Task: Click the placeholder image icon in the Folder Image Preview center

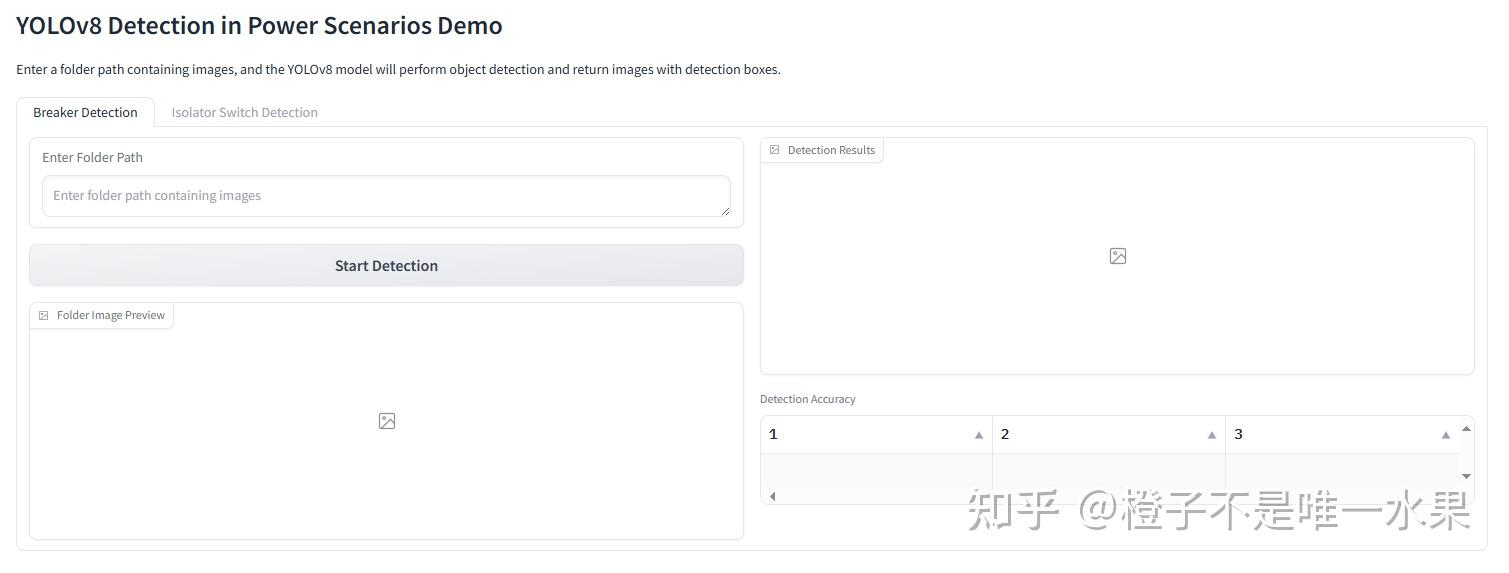Action: click(x=387, y=421)
